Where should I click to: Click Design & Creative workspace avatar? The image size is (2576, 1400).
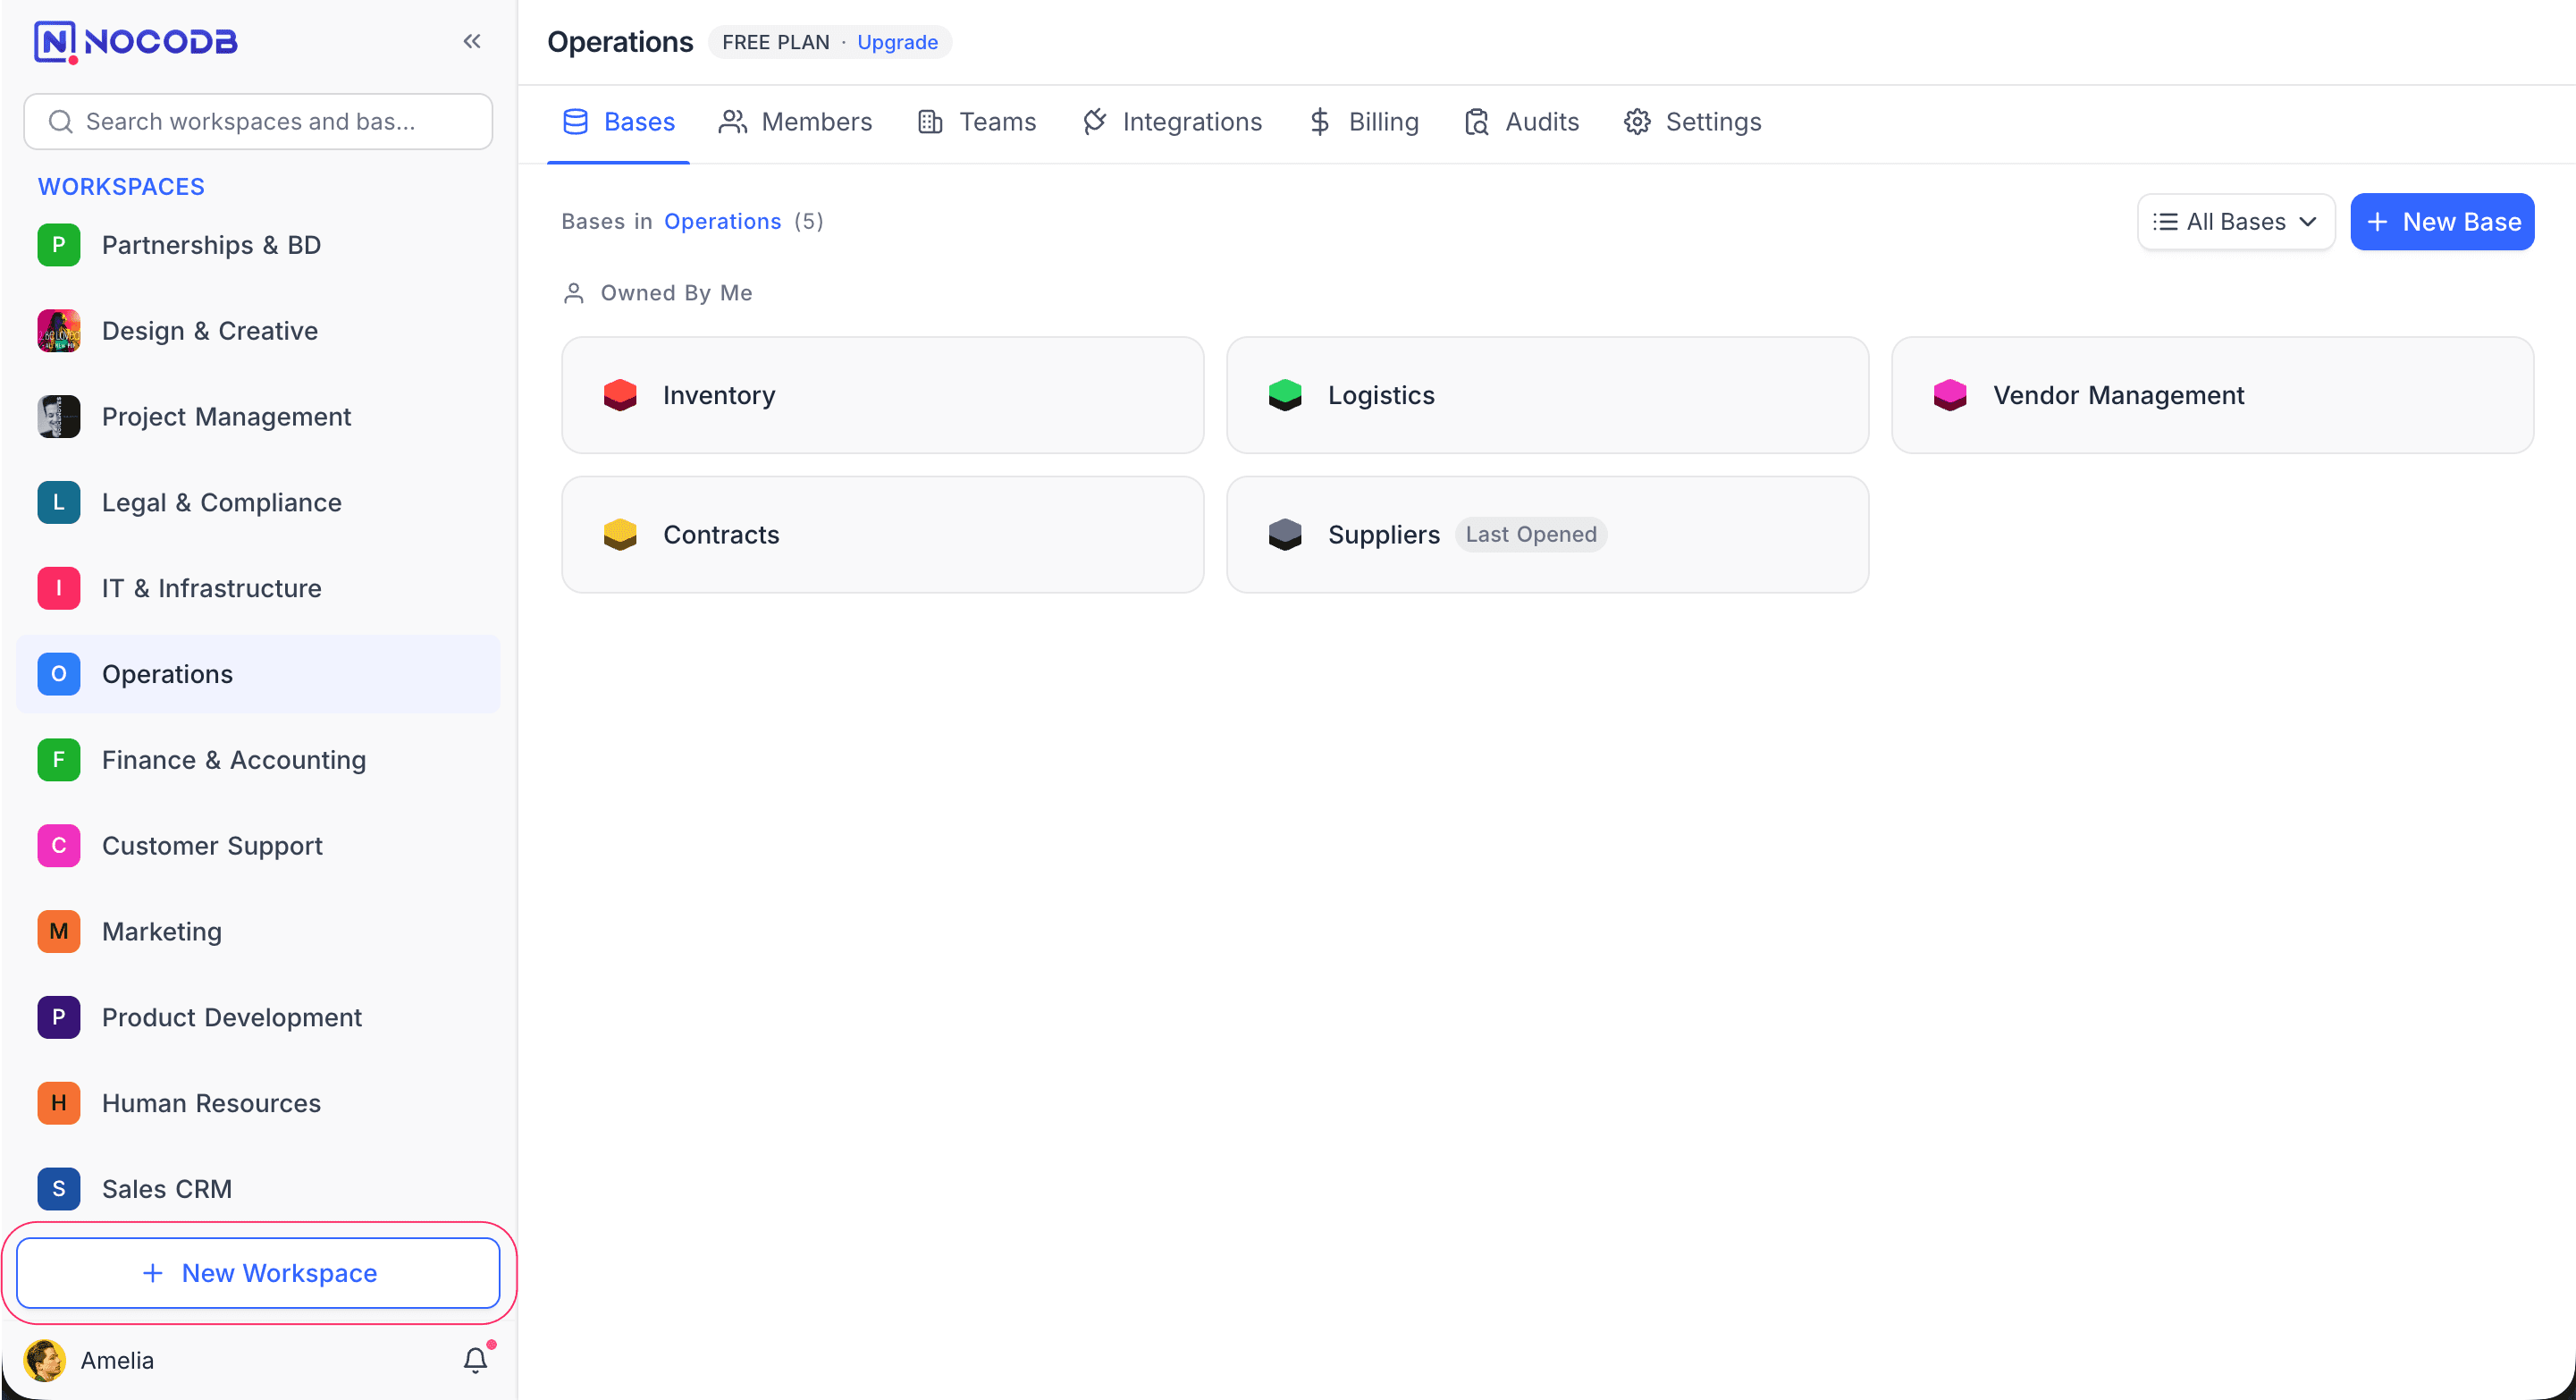point(59,331)
